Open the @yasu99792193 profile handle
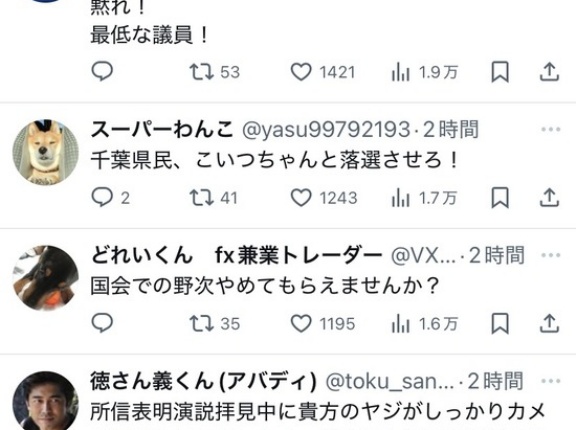The image size is (576, 430). point(326,129)
